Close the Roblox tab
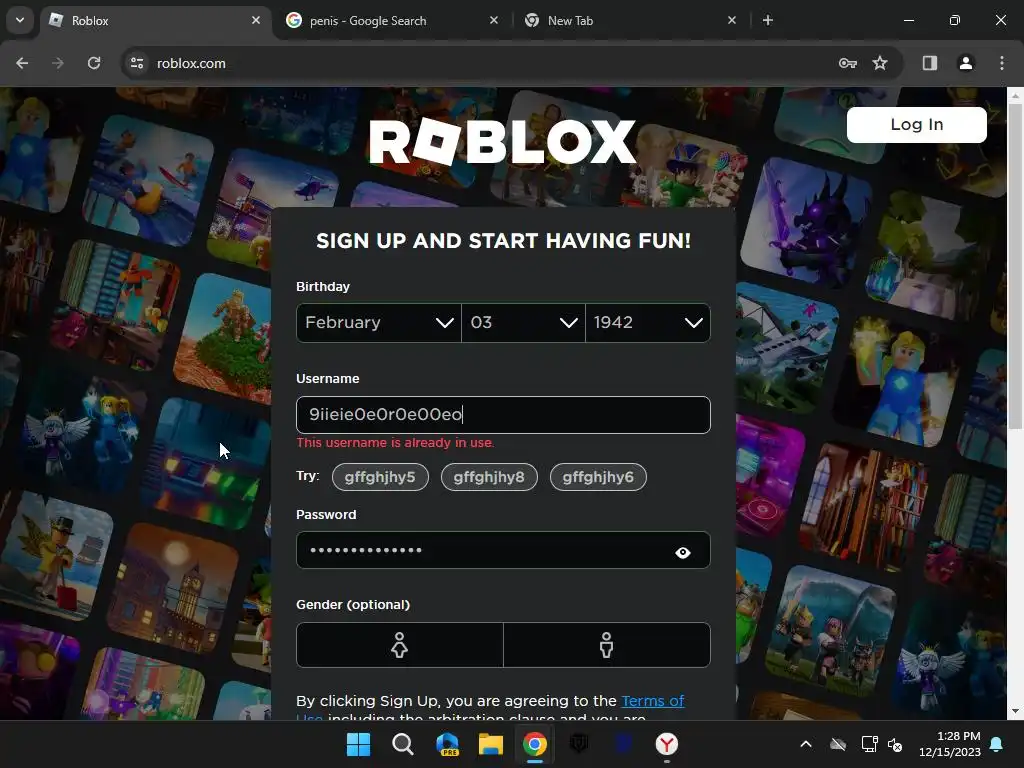 click(x=256, y=20)
